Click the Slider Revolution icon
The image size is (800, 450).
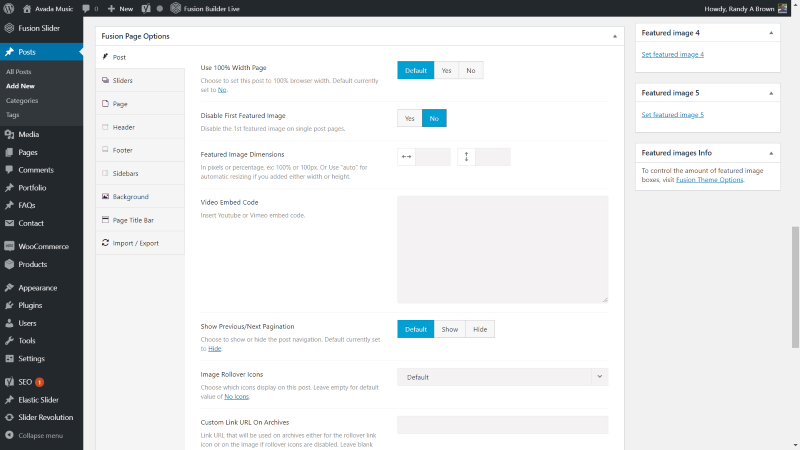(9, 417)
